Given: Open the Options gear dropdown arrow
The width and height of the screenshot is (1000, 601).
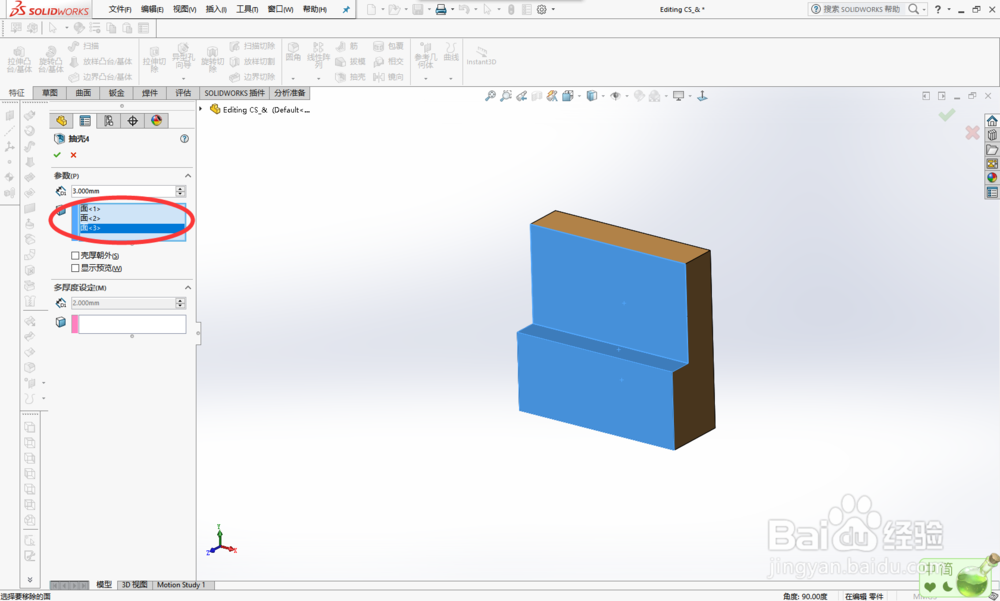Looking at the screenshot, I should coord(553,10).
